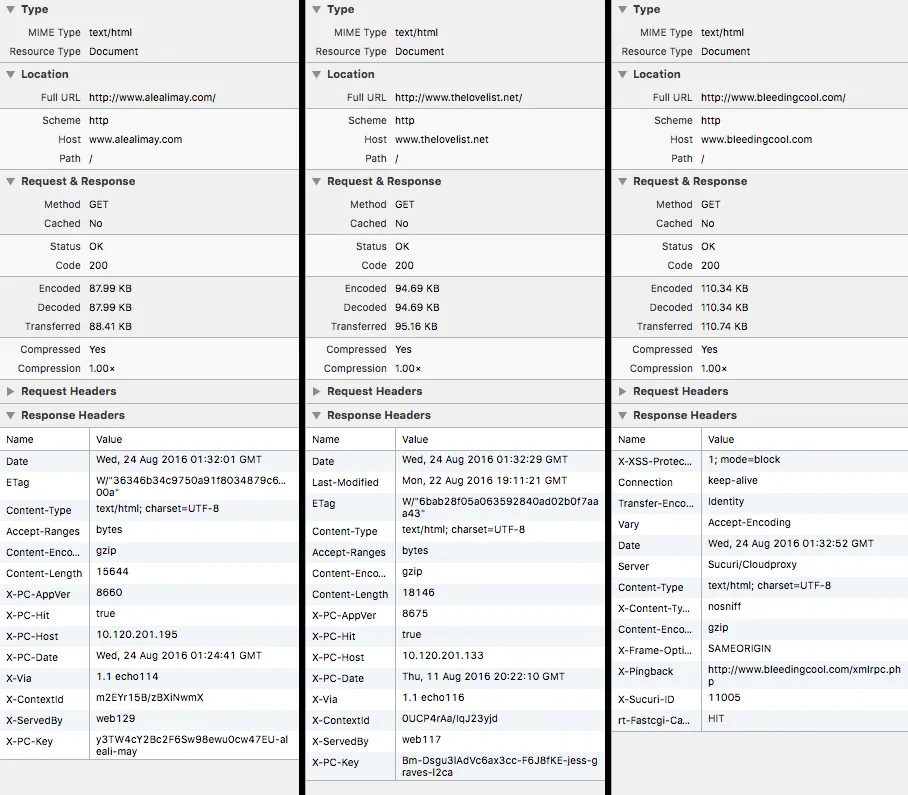Select X-Content-Type value nosniff
The image size is (908, 795).
point(724,606)
